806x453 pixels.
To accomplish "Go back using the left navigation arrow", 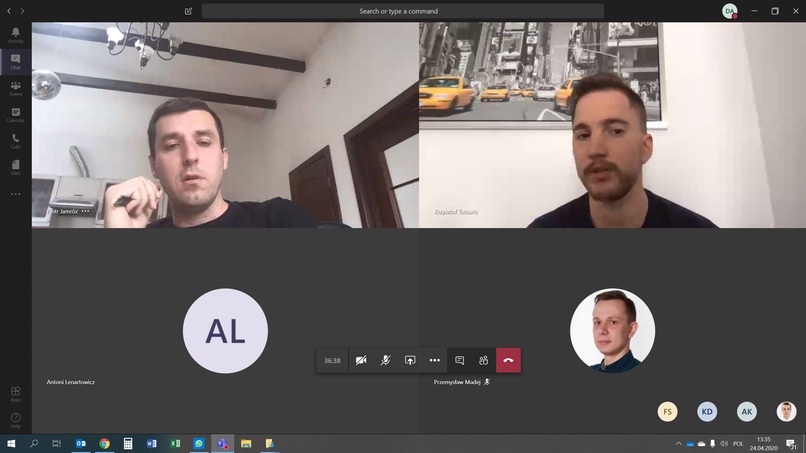I will pos(9,11).
